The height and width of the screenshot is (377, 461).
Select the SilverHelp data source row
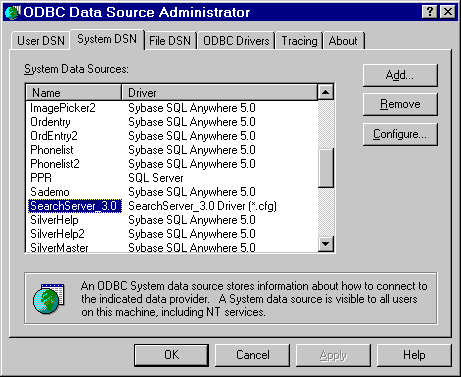pos(54,220)
